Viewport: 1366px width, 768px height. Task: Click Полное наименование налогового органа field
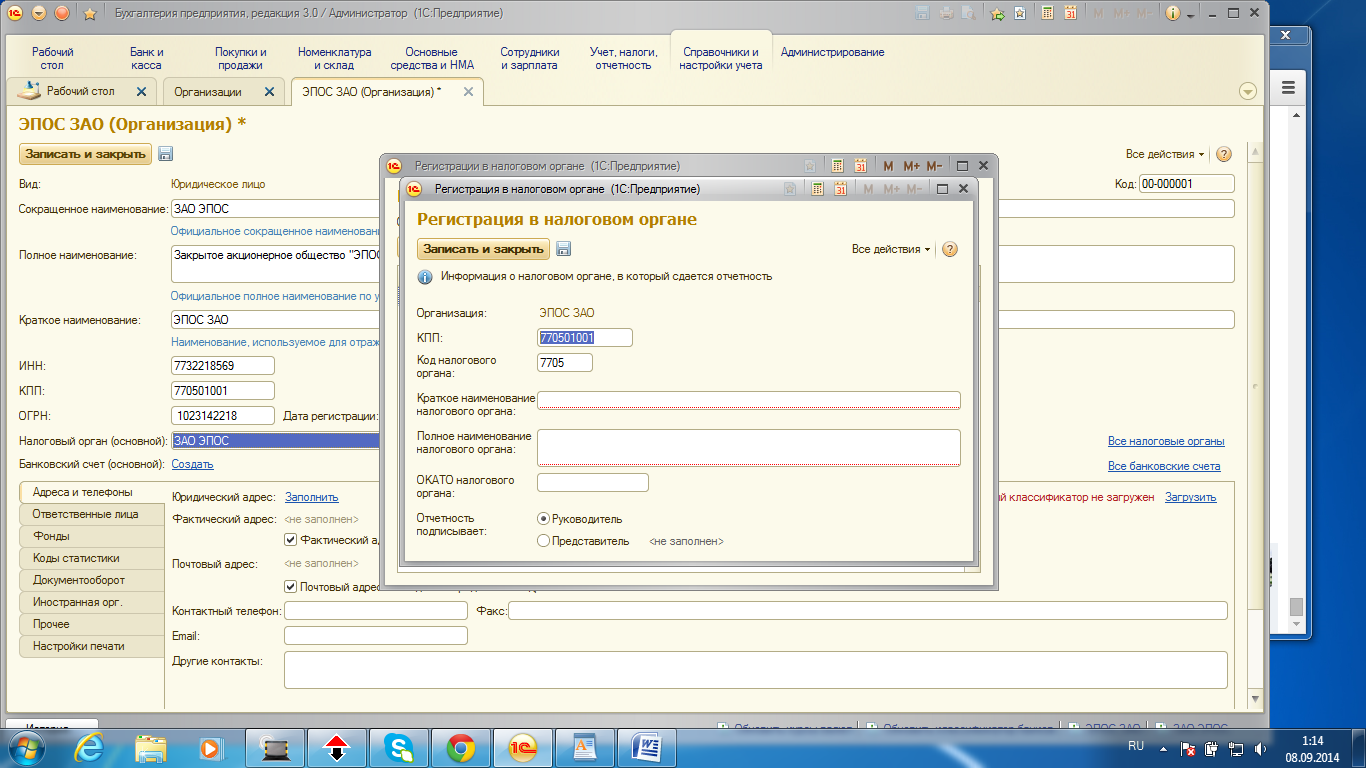tap(749, 447)
